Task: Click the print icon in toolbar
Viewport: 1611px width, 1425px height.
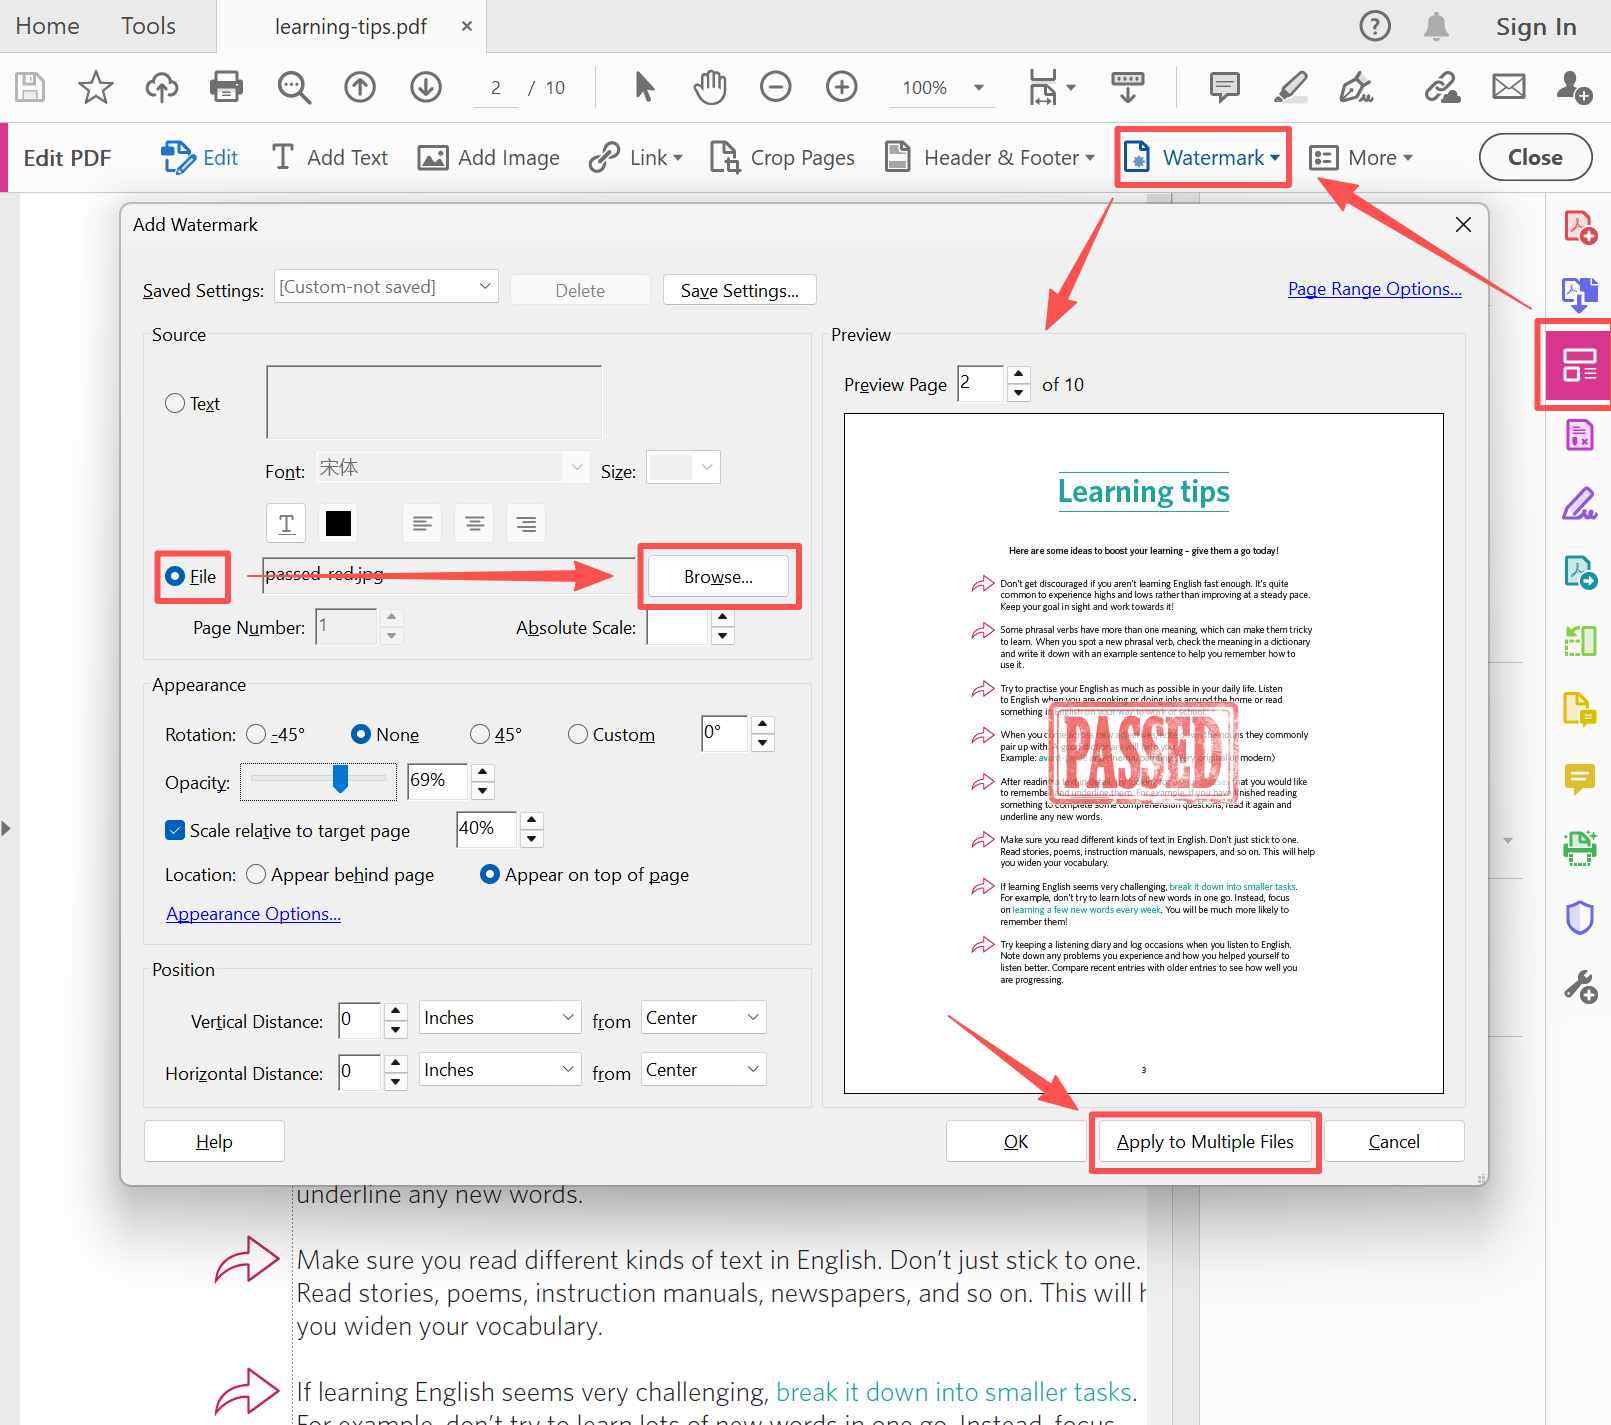Action: 226,87
